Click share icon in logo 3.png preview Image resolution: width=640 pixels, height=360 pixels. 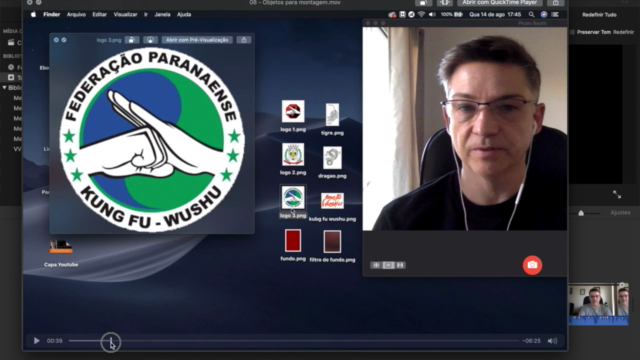coord(244,40)
